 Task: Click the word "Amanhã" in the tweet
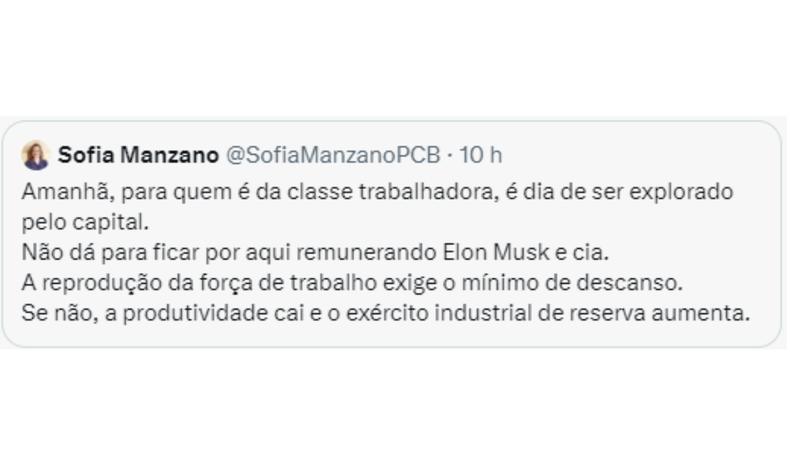(59, 190)
